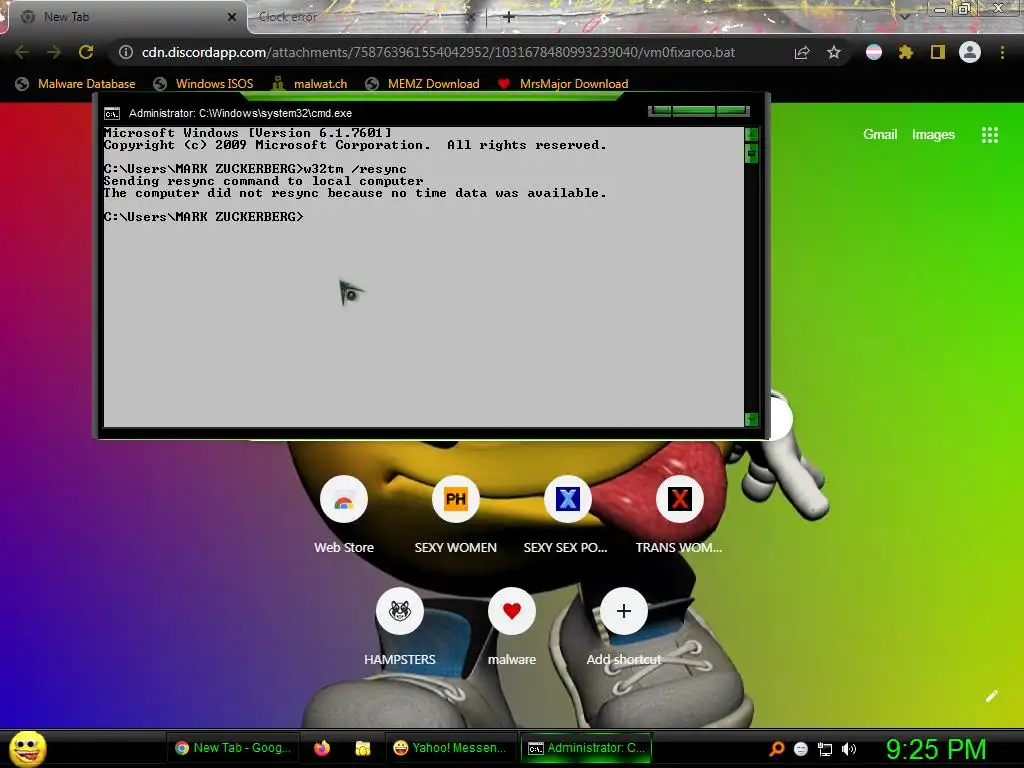Open Gmail link on new tab page

(880, 135)
